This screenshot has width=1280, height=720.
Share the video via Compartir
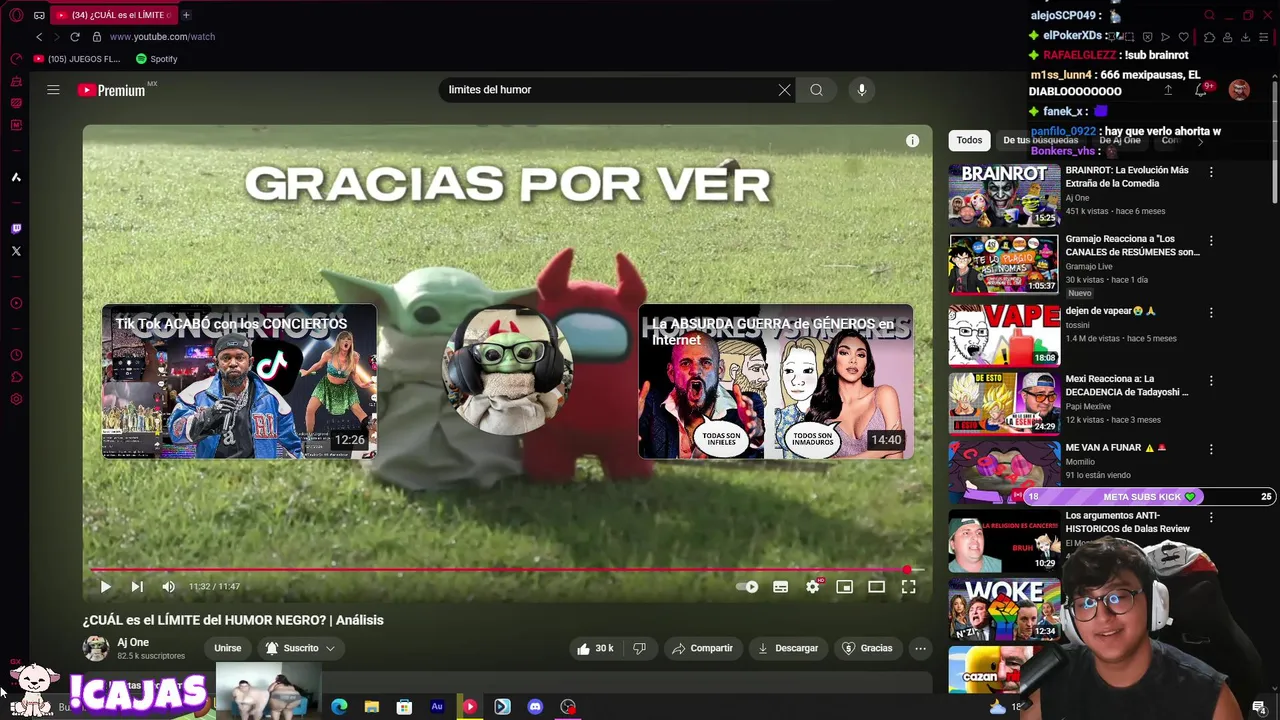pyautogui.click(x=702, y=648)
